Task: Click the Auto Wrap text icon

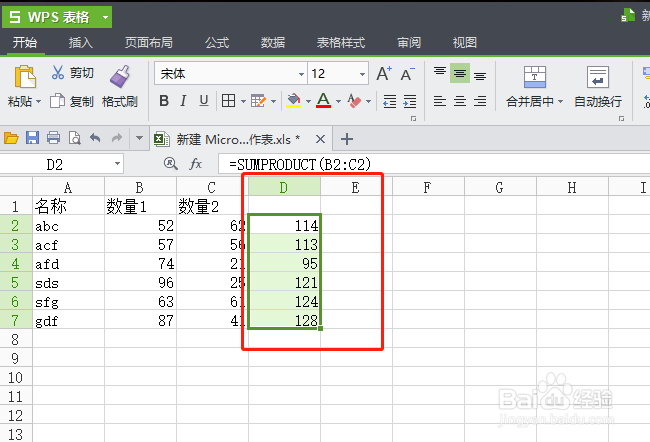Action: [x=598, y=77]
